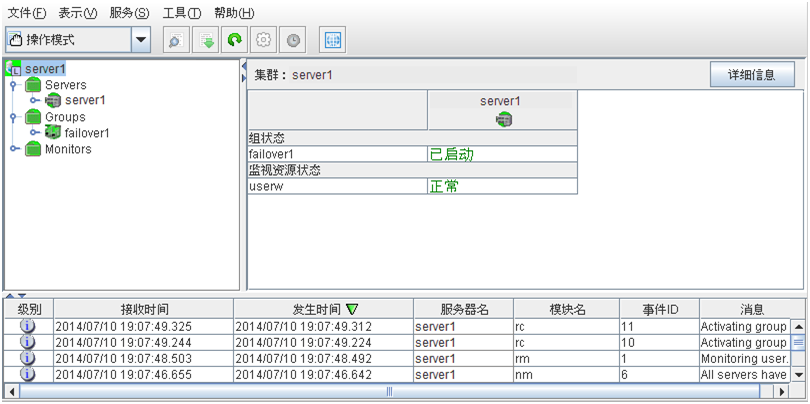This screenshot has height=404, width=810.
Task: Open the 文件(F) menu
Action: click(27, 13)
